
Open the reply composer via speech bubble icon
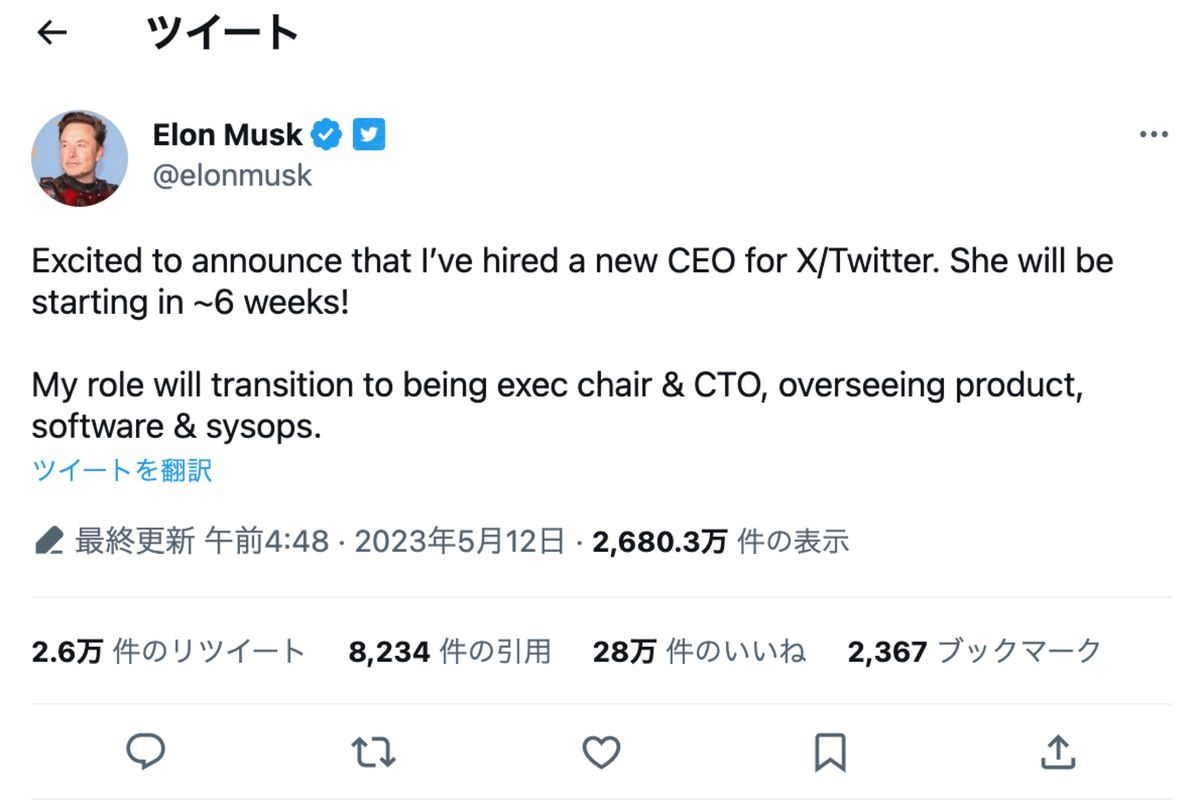pos(145,751)
